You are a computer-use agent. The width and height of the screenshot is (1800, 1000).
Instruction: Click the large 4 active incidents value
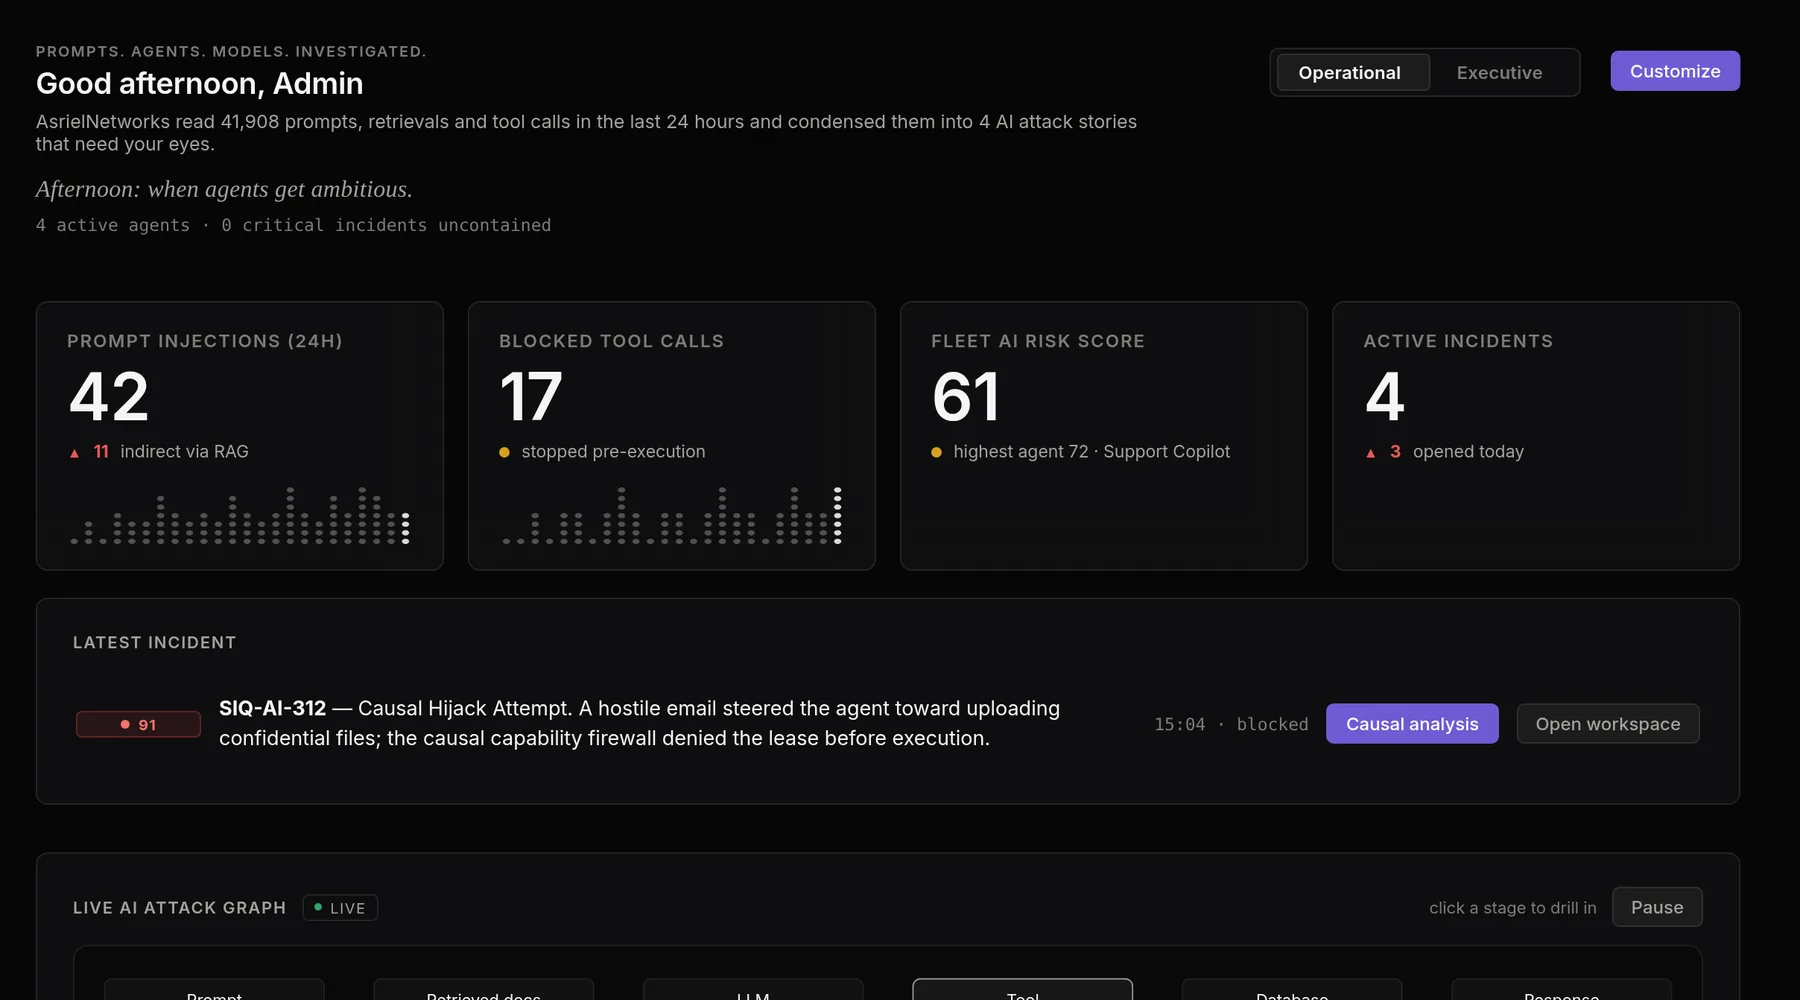click(x=1385, y=397)
